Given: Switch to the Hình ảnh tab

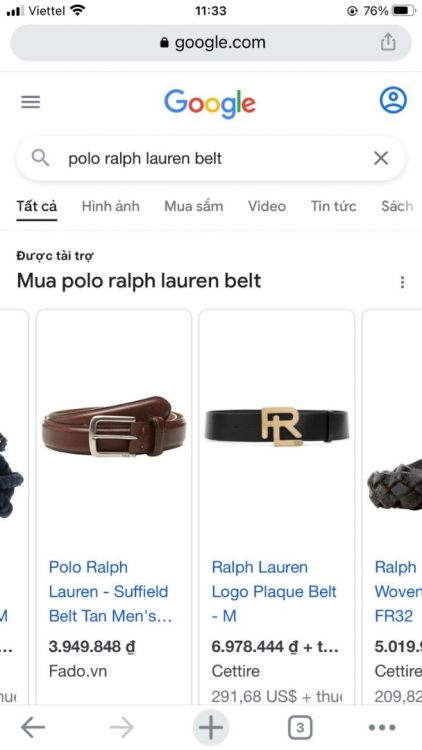Looking at the screenshot, I should [111, 206].
